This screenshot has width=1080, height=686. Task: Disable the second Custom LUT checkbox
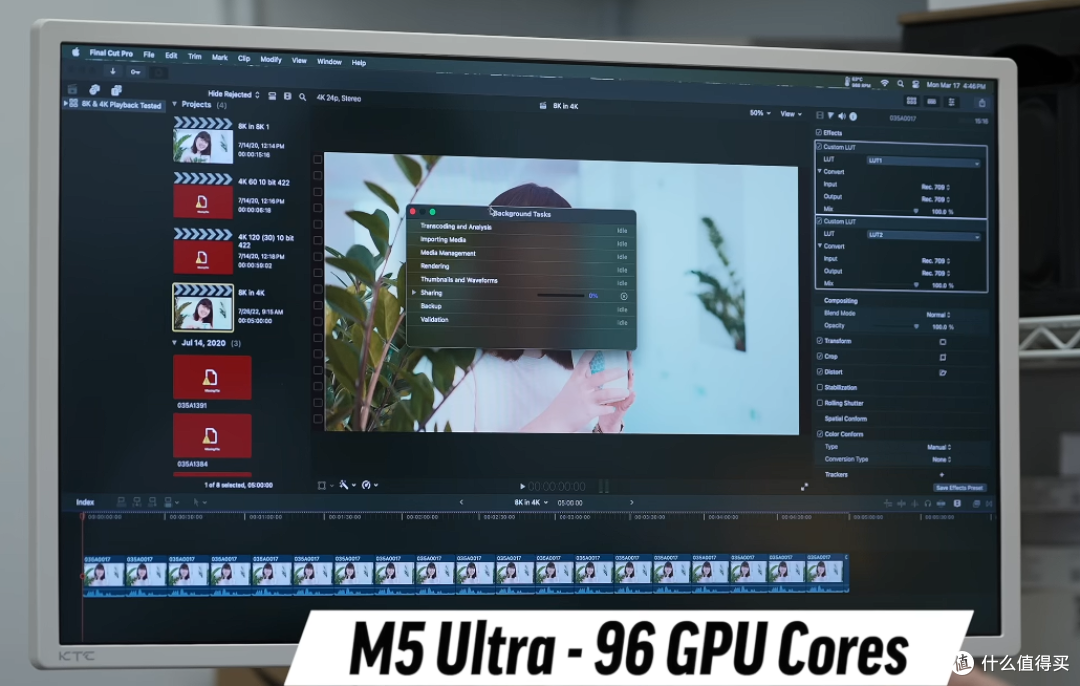819,221
